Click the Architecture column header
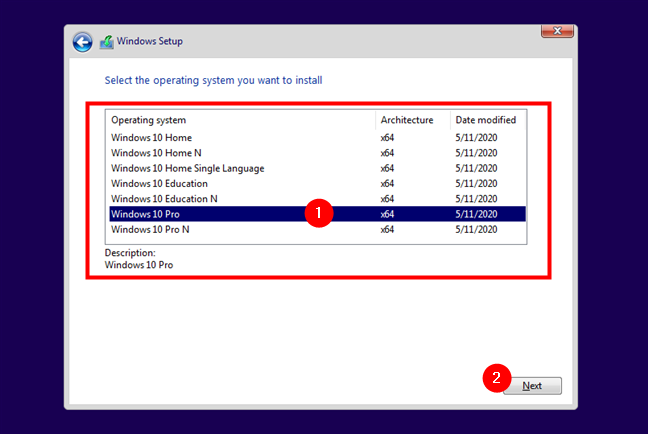The width and height of the screenshot is (648, 434). point(413,120)
